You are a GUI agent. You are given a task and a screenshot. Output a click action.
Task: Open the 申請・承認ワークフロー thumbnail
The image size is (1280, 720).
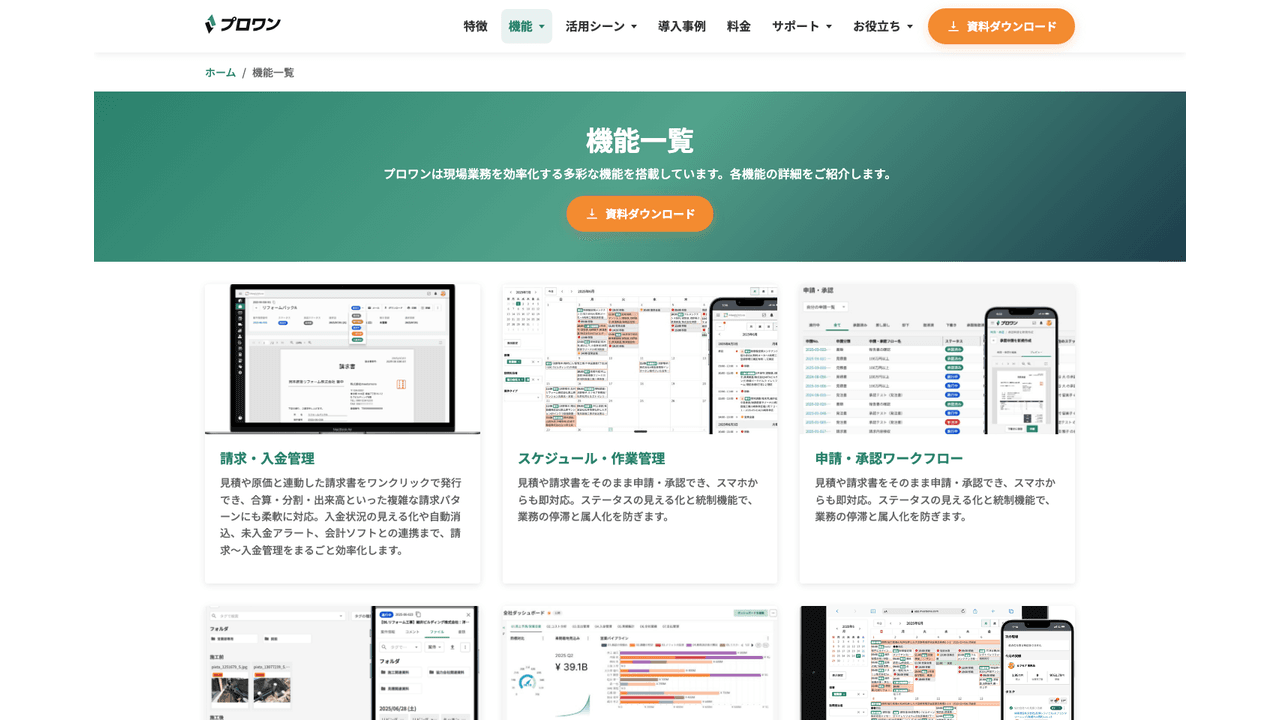coord(937,359)
